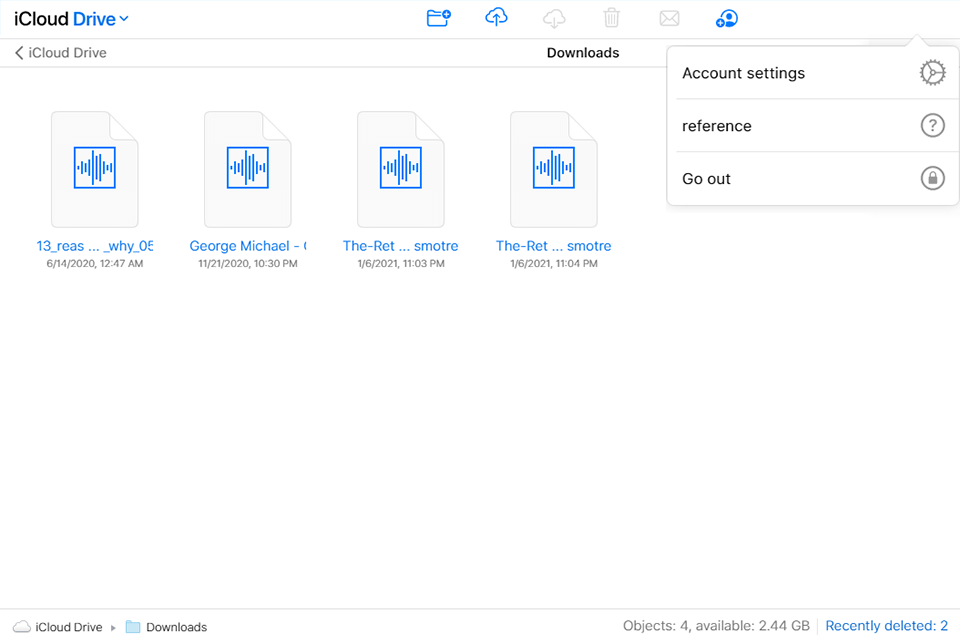The image size is (960, 640).
Task: Choose Go out from menu
Action: 813,178
